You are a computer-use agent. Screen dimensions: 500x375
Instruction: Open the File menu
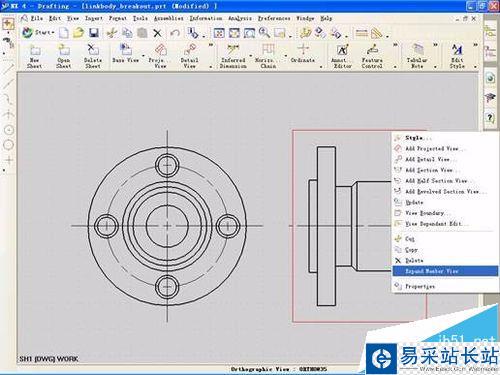(37, 18)
